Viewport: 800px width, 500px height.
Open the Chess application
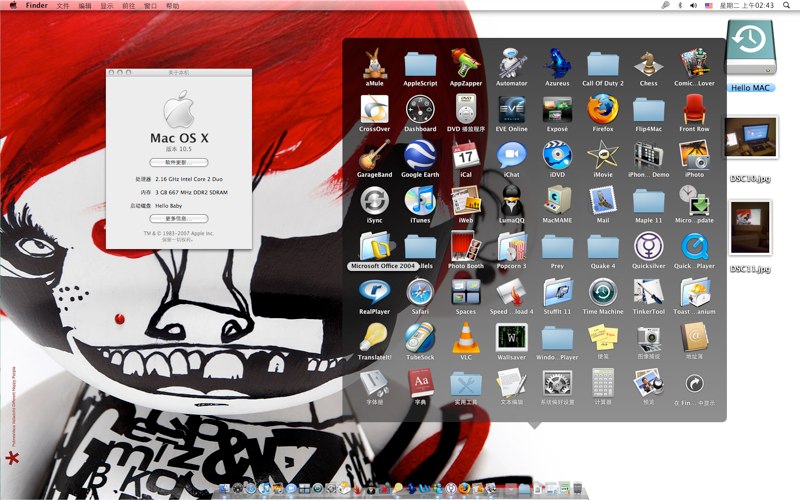point(648,63)
